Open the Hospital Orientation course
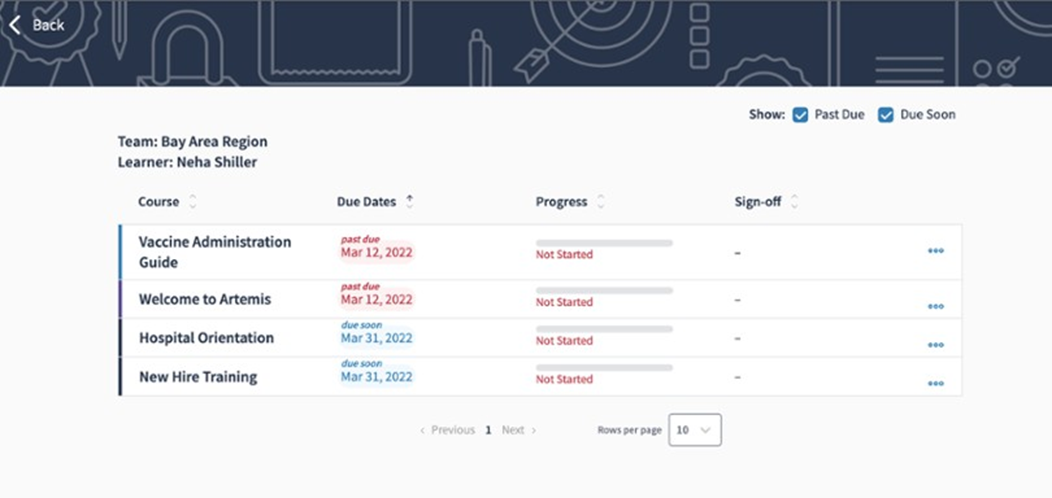1052x498 pixels. click(205, 338)
